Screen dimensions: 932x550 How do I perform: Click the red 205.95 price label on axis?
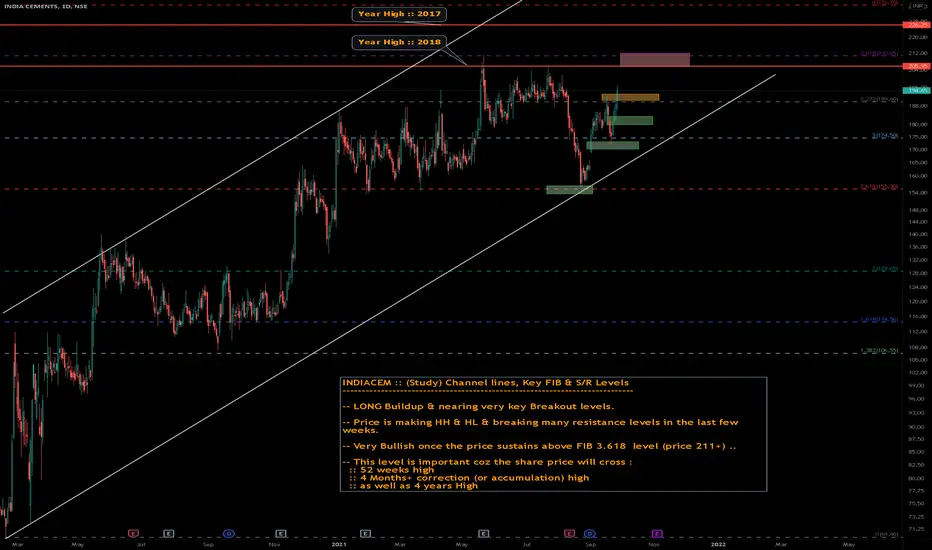(916, 67)
